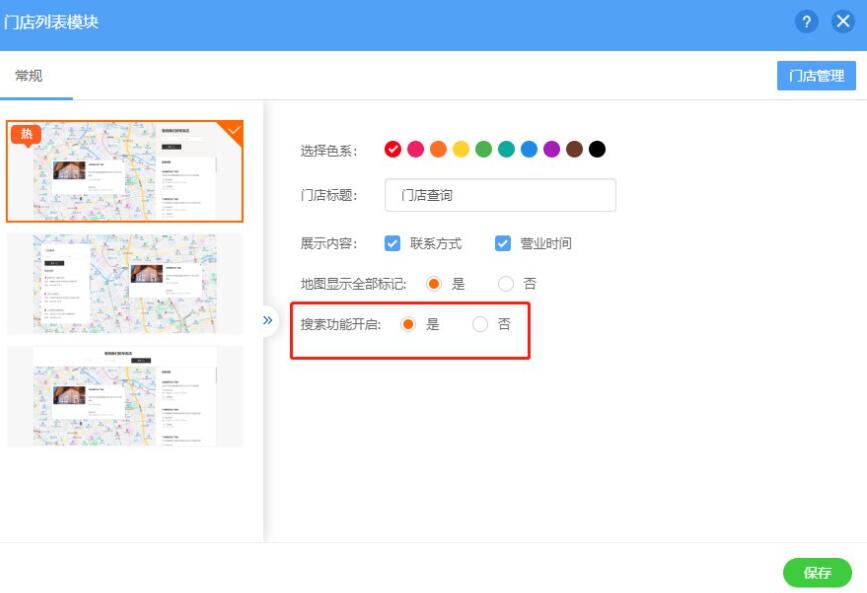Uncheck the 营业时间 checkbox
This screenshot has height=593, width=867.
point(503,243)
